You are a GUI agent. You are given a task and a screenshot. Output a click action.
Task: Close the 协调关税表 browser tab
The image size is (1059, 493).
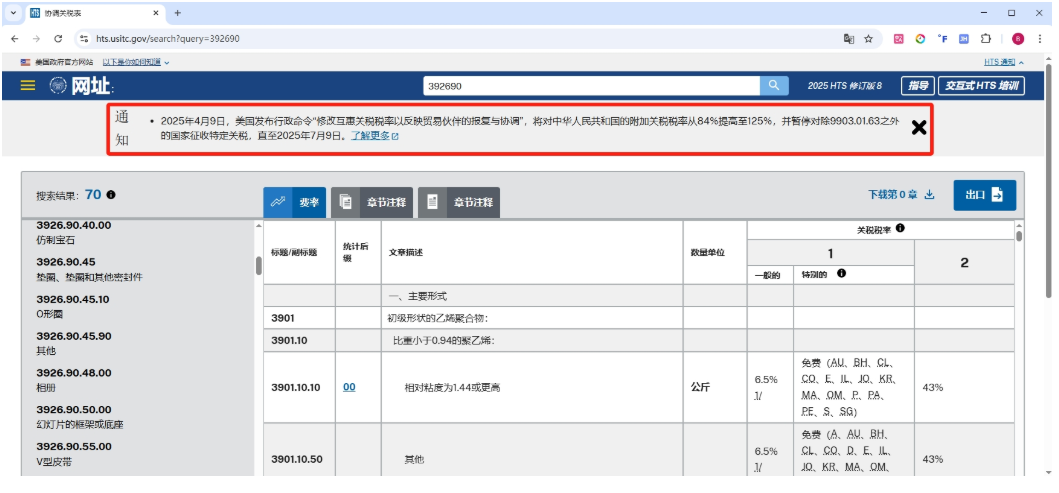(x=156, y=13)
